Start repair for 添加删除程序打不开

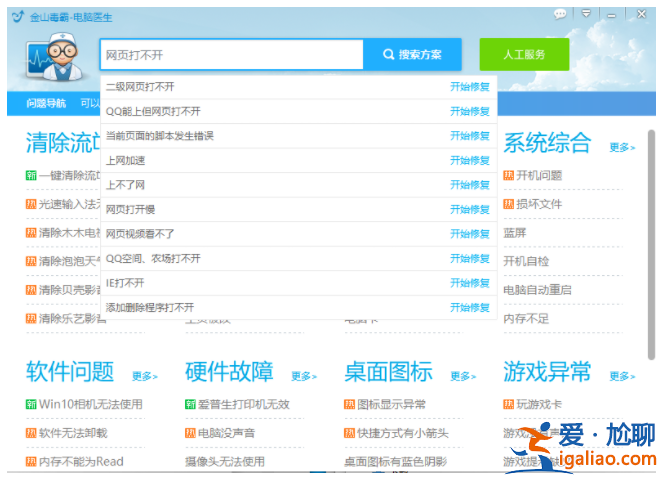click(x=470, y=308)
